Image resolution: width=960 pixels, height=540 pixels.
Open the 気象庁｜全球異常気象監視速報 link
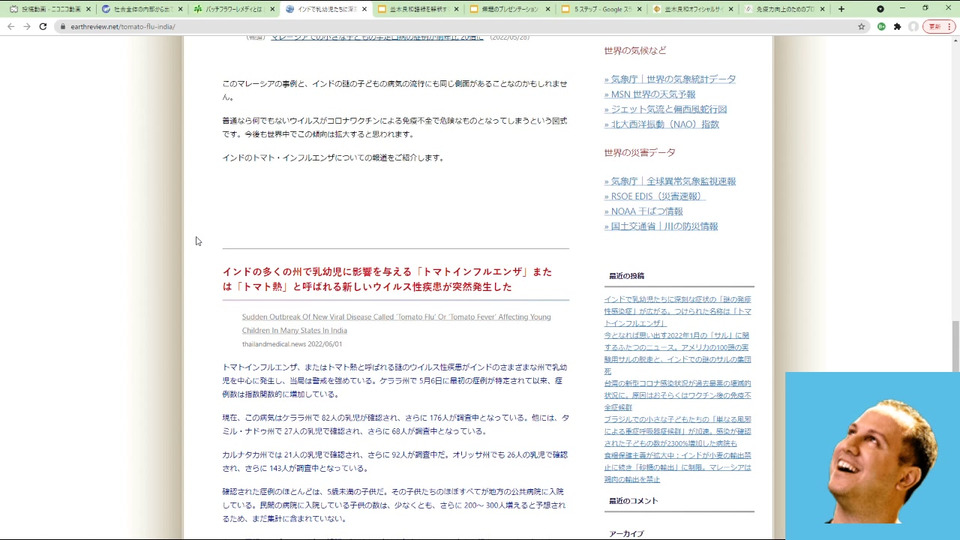[x=670, y=181]
